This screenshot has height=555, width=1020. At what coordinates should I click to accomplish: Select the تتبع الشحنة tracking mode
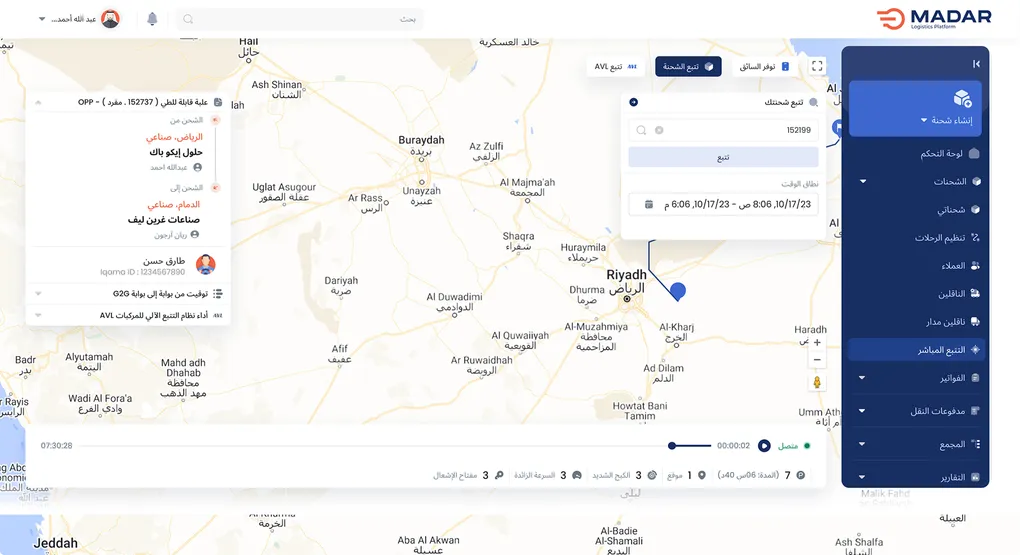(x=688, y=66)
